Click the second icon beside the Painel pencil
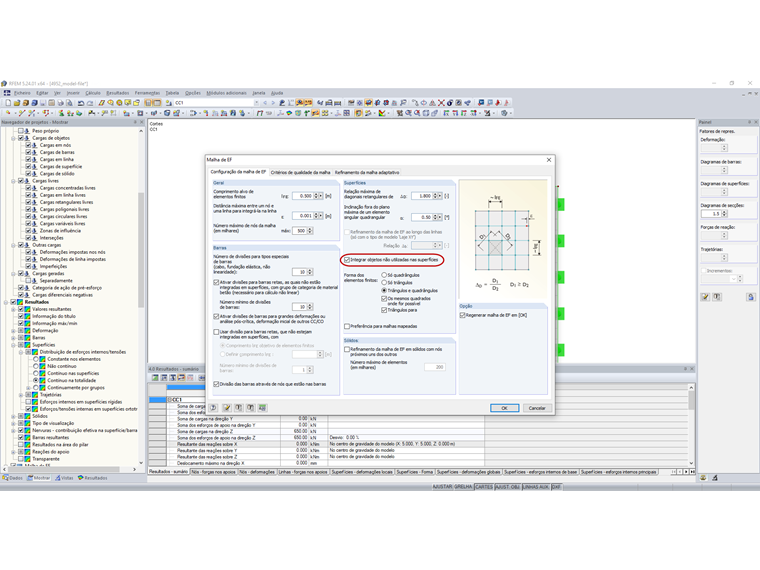The height and width of the screenshot is (570, 760). 717,297
